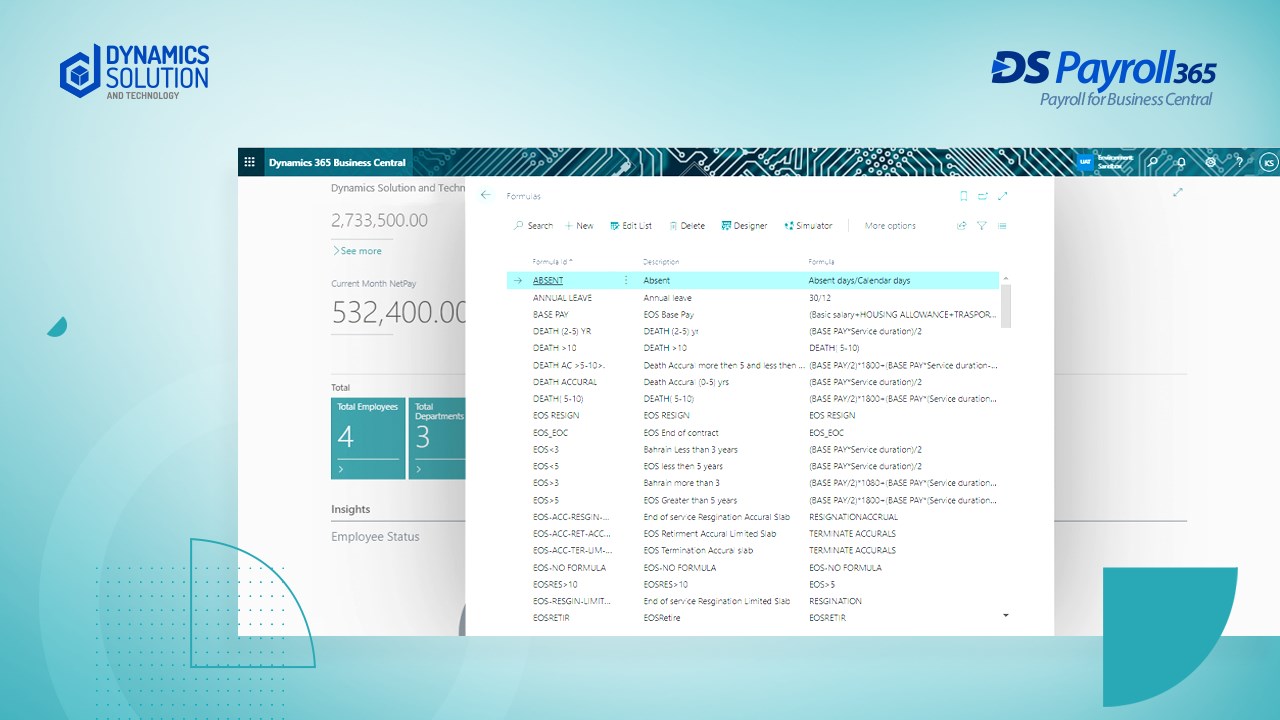Click Dynamics 365 Business Central title

pos(337,162)
